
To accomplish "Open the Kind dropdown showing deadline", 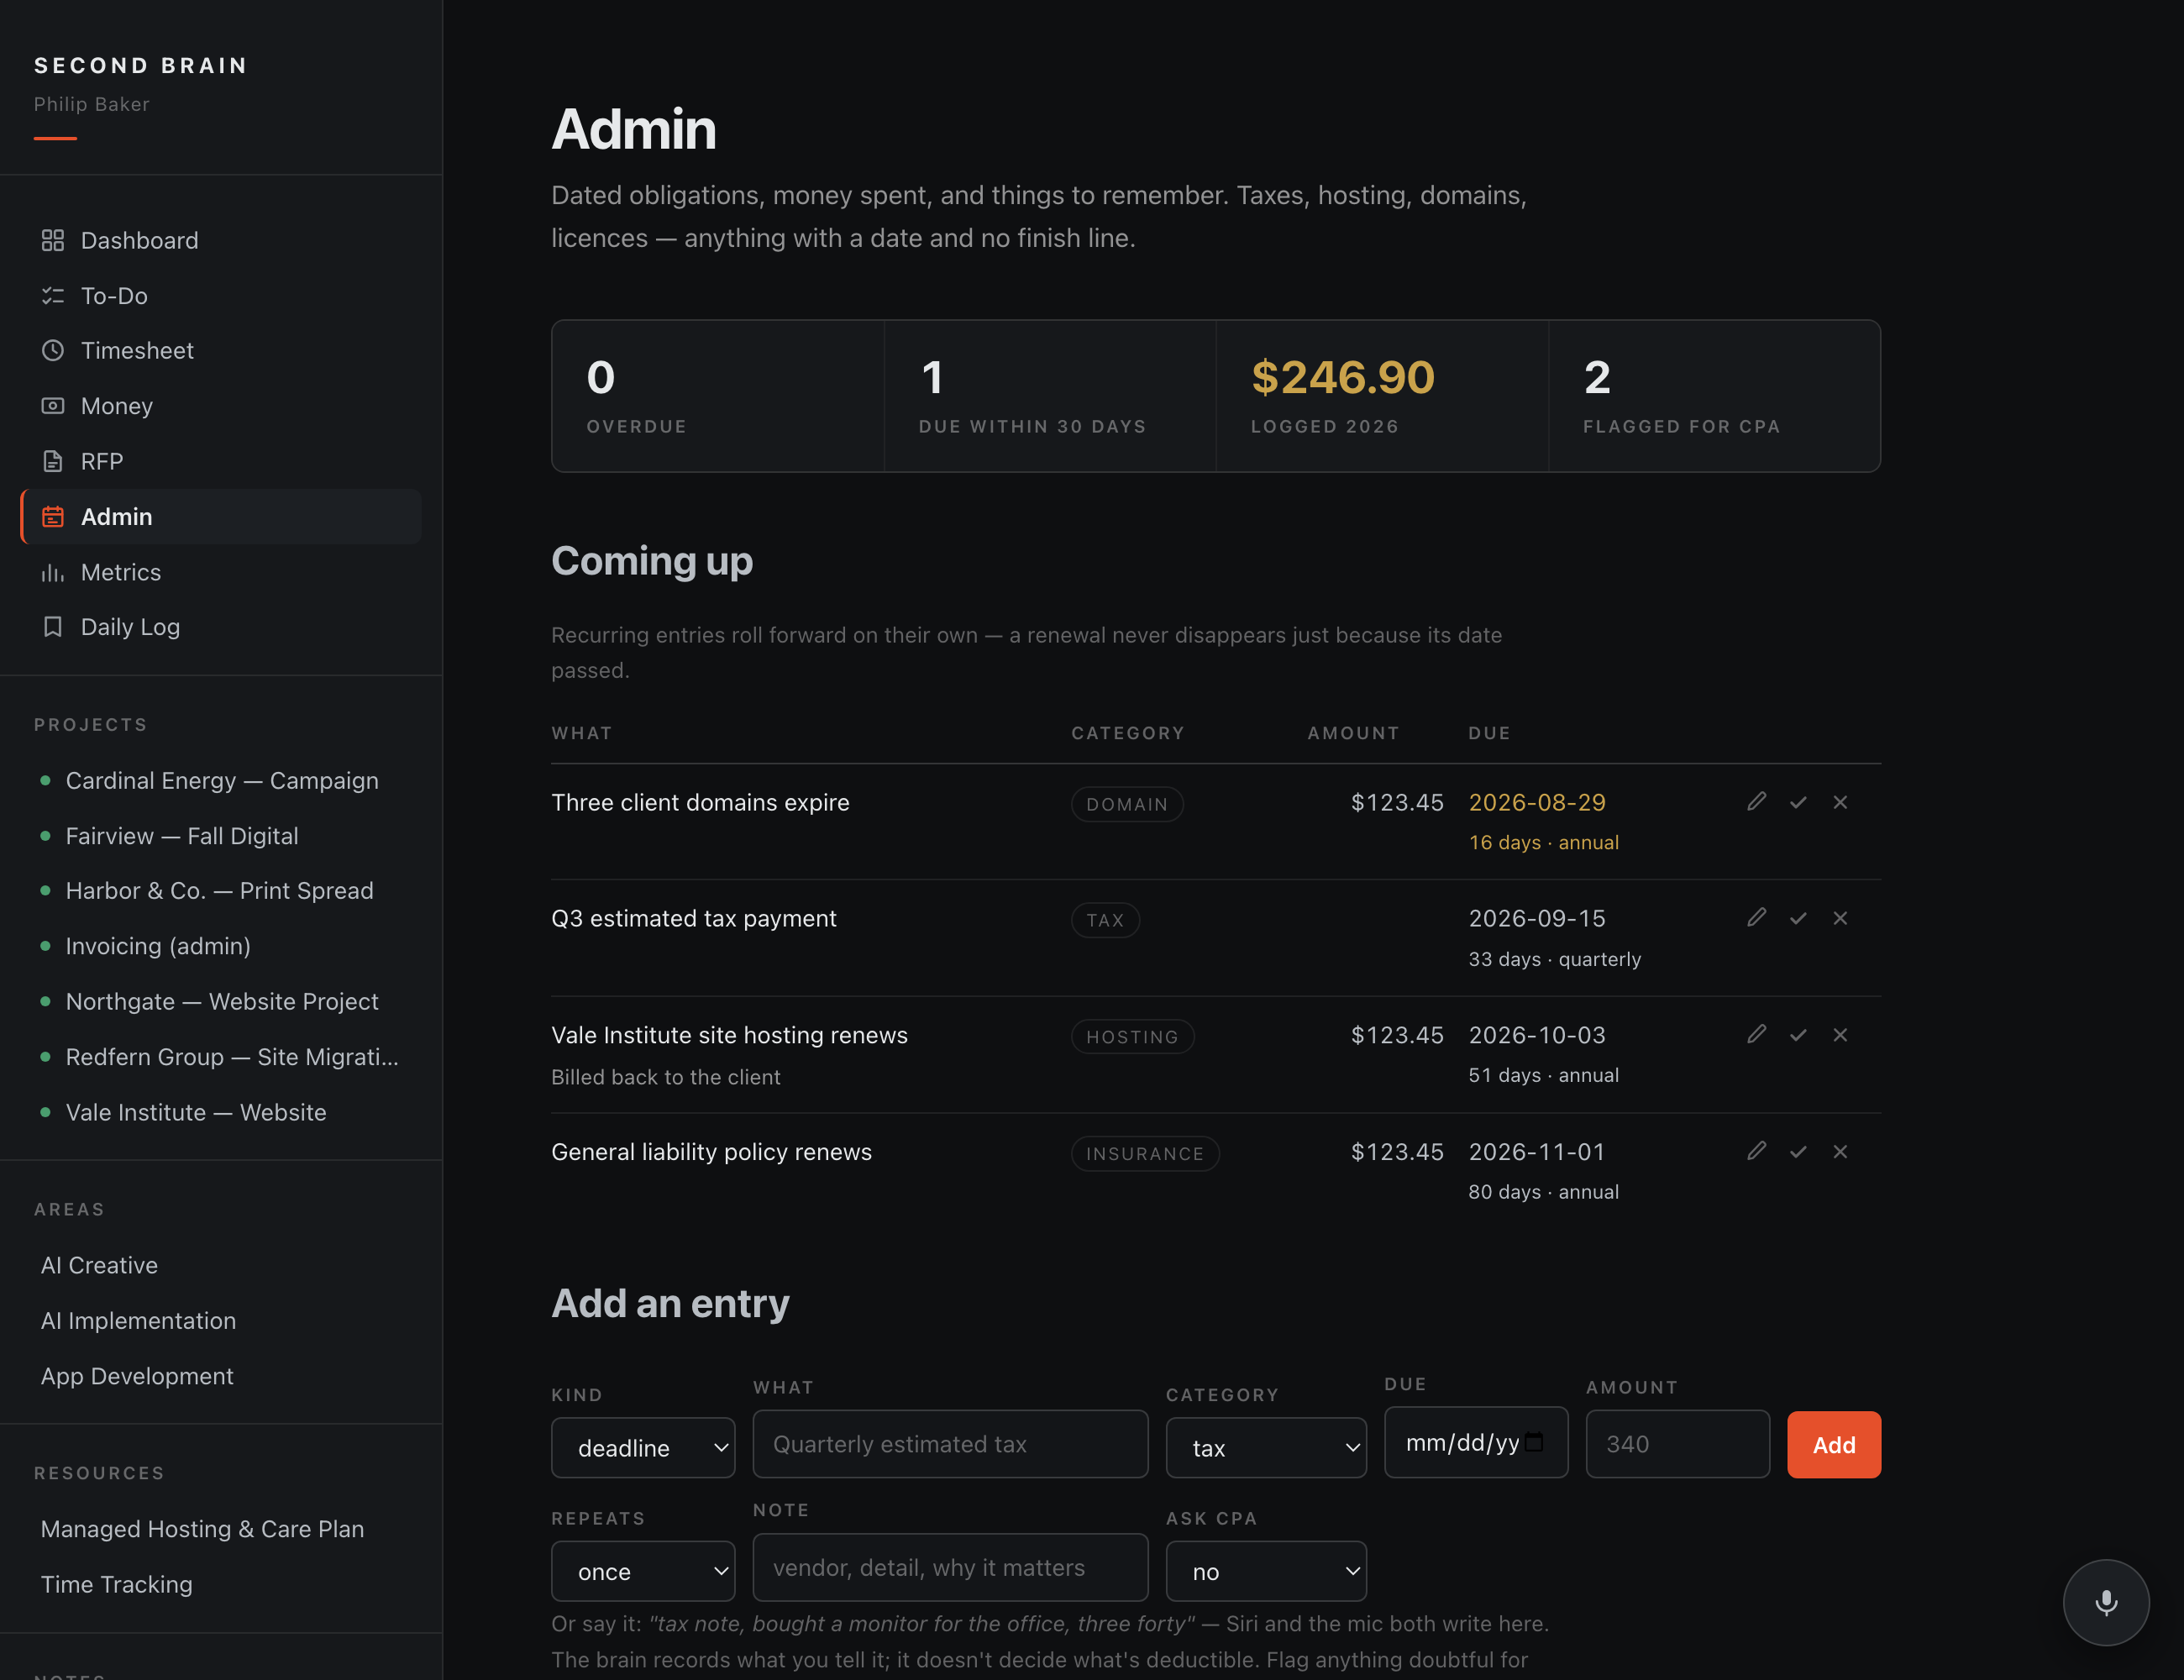I will click(643, 1448).
